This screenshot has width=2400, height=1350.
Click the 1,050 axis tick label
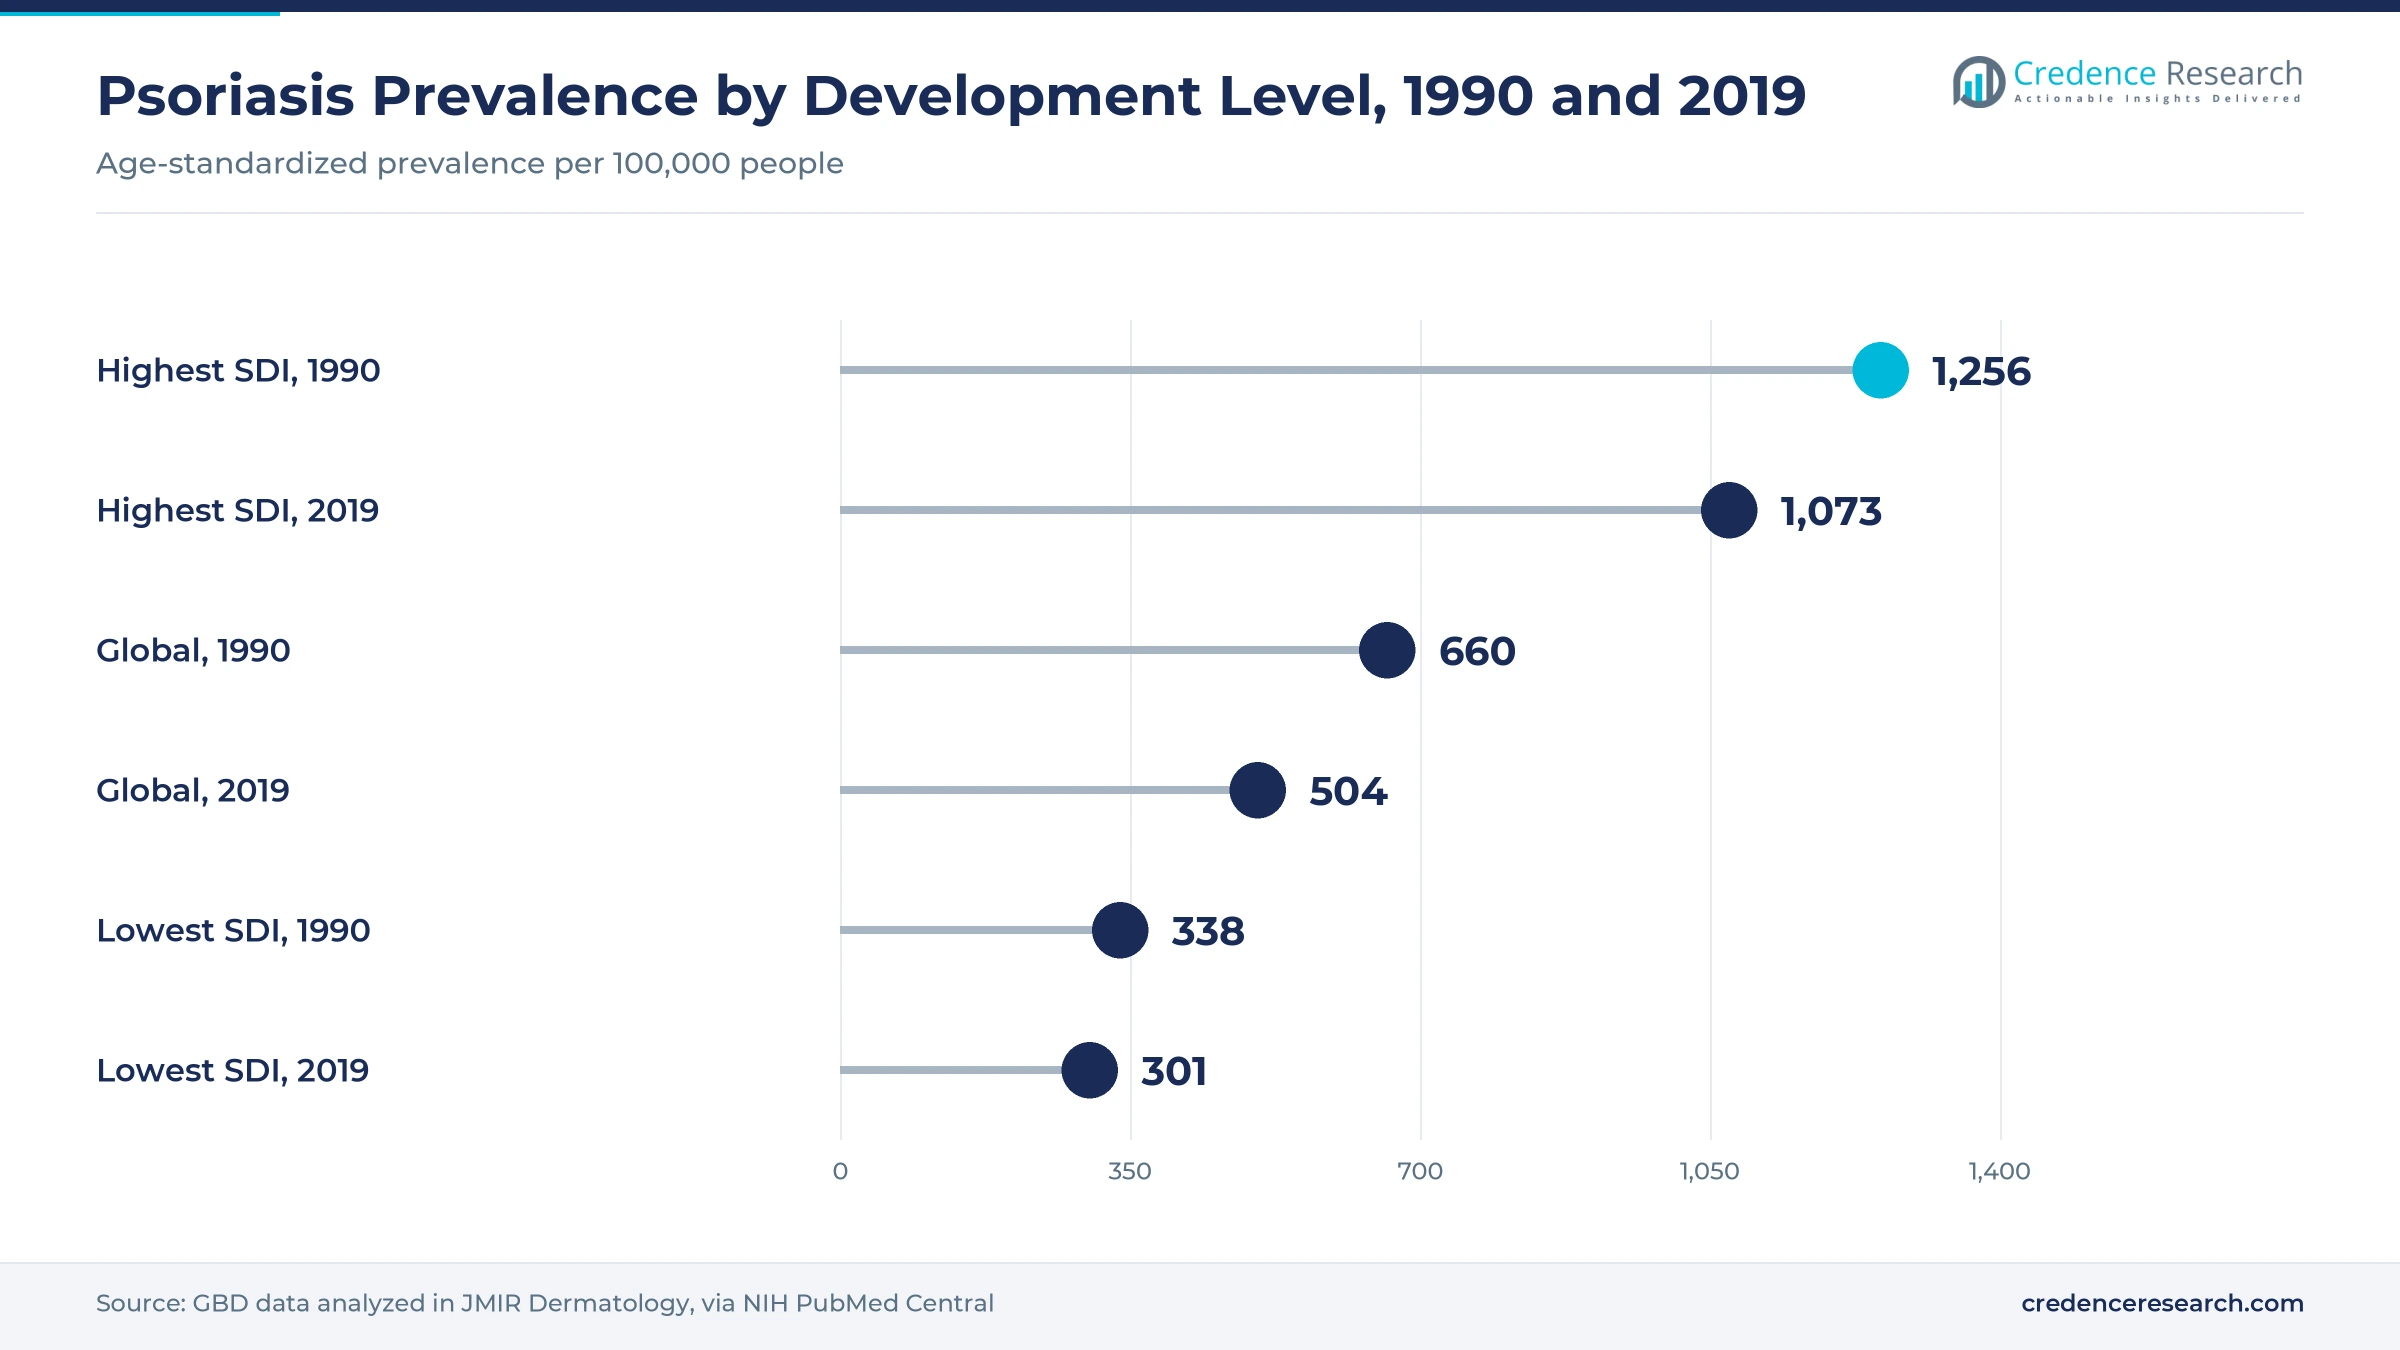click(1710, 1171)
